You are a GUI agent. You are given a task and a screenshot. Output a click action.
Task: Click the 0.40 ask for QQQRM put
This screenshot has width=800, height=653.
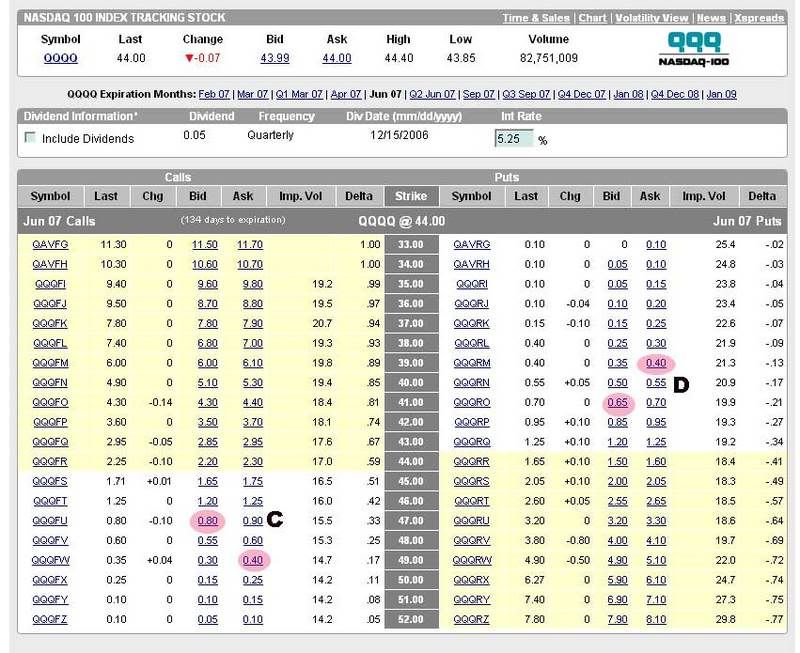tap(656, 363)
